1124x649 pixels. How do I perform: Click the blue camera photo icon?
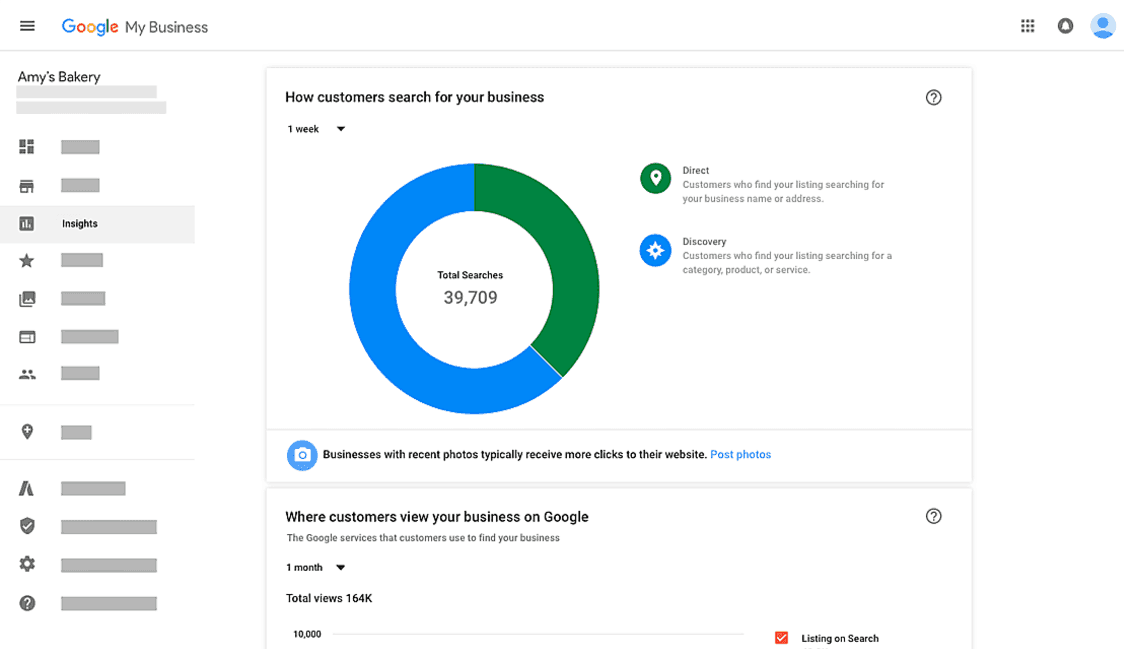point(303,455)
